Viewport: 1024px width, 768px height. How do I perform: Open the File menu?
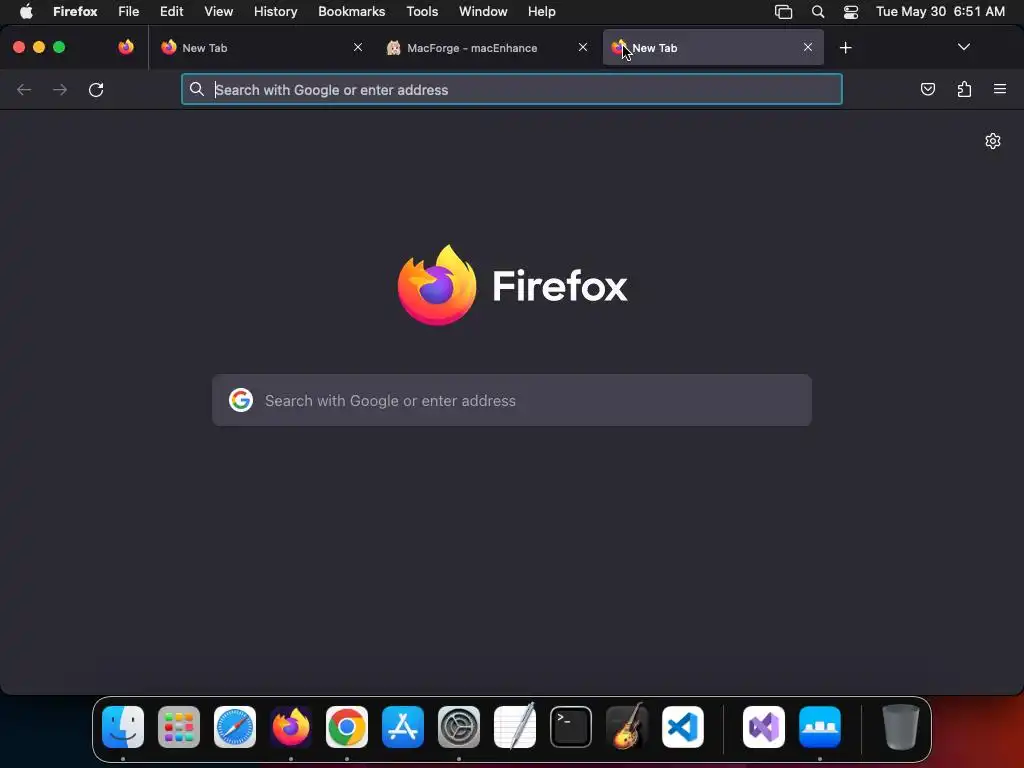click(x=129, y=11)
